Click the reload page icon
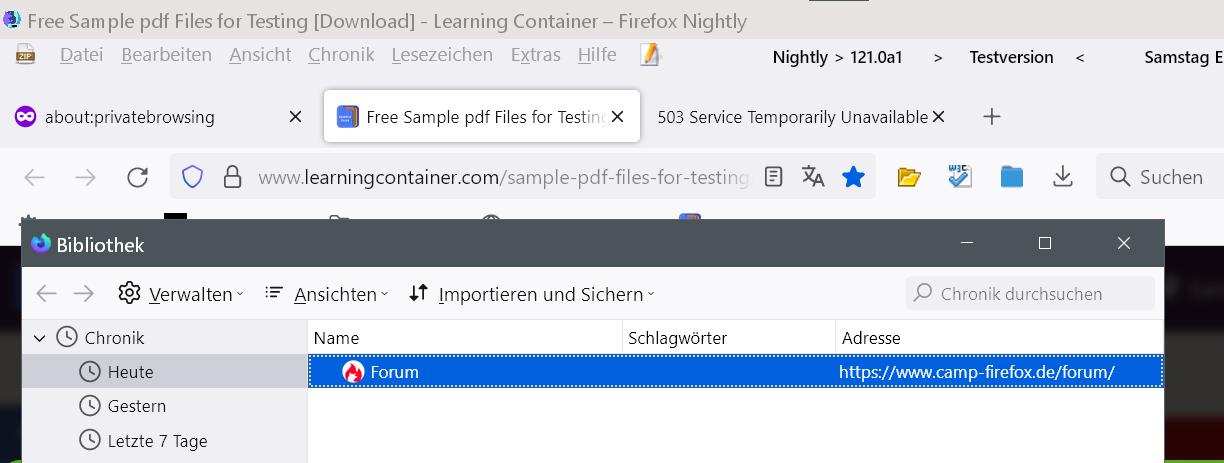Viewport: 1224px width, 463px height. 138,178
